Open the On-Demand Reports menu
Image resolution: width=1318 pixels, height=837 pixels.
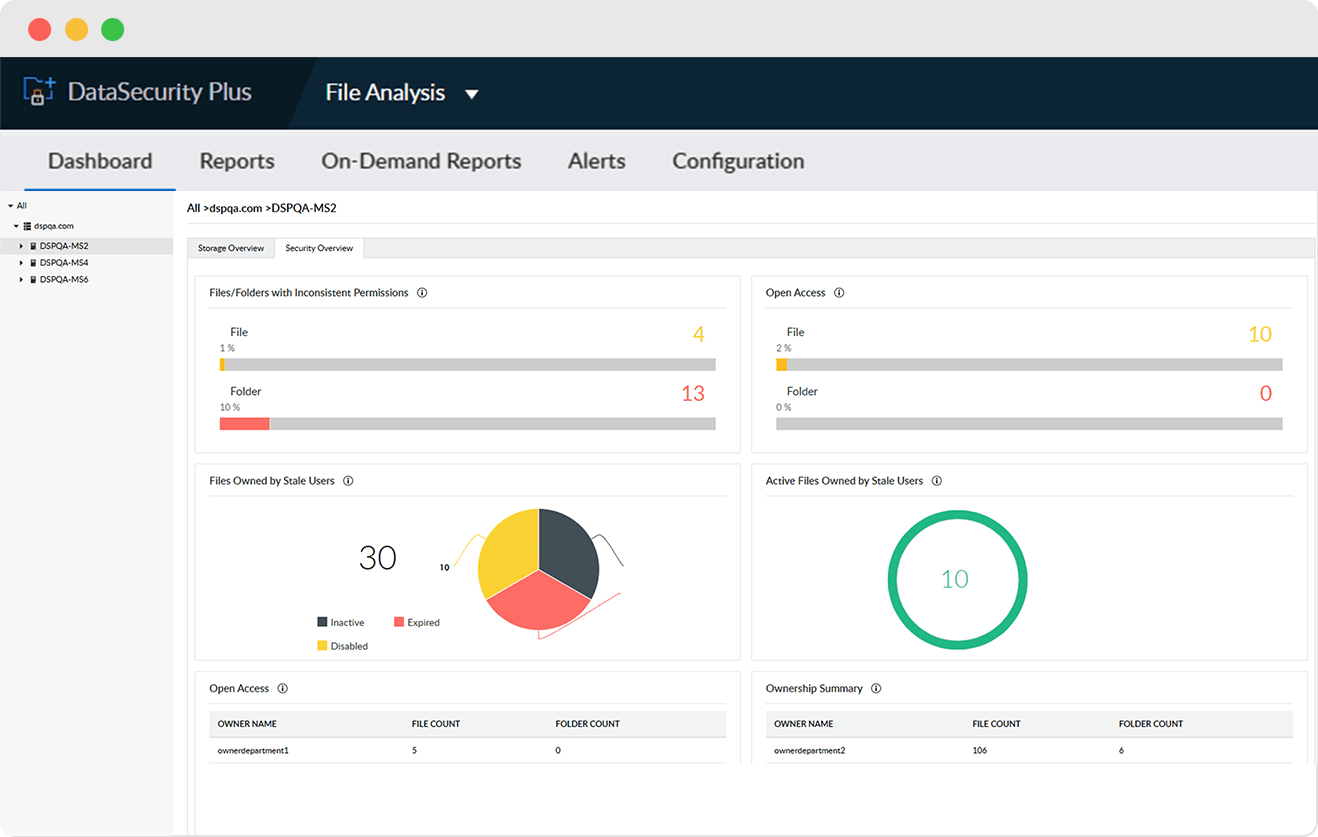pyautogui.click(x=421, y=161)
